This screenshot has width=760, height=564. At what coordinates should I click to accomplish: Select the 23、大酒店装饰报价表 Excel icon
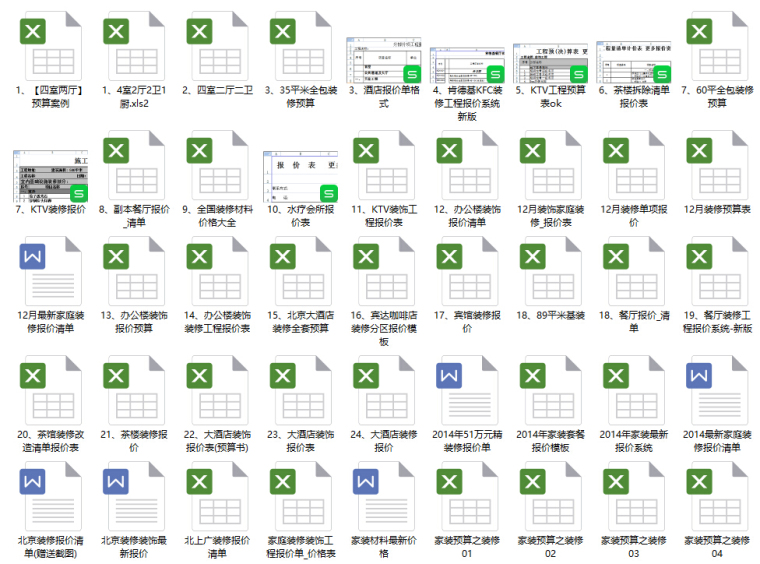pos(301,391)
